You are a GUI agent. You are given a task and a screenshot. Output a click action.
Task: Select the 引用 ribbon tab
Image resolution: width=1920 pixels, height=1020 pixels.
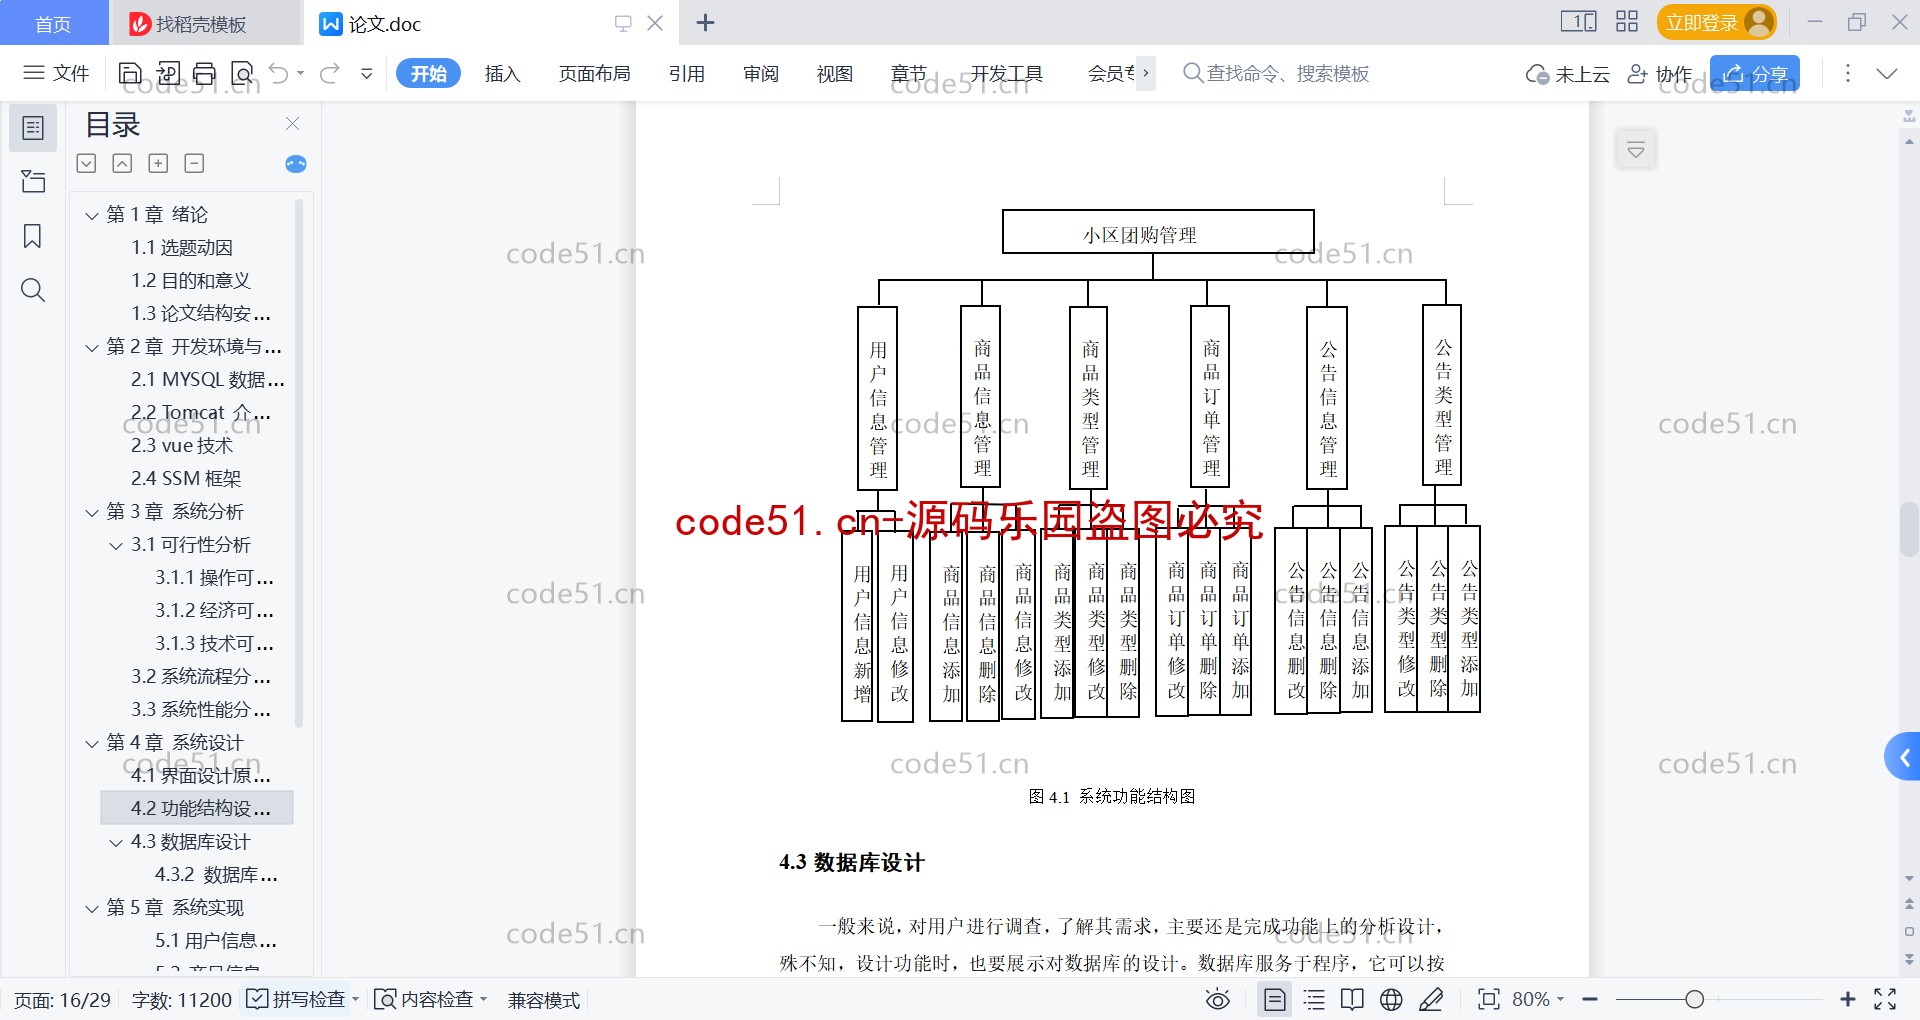687,73
